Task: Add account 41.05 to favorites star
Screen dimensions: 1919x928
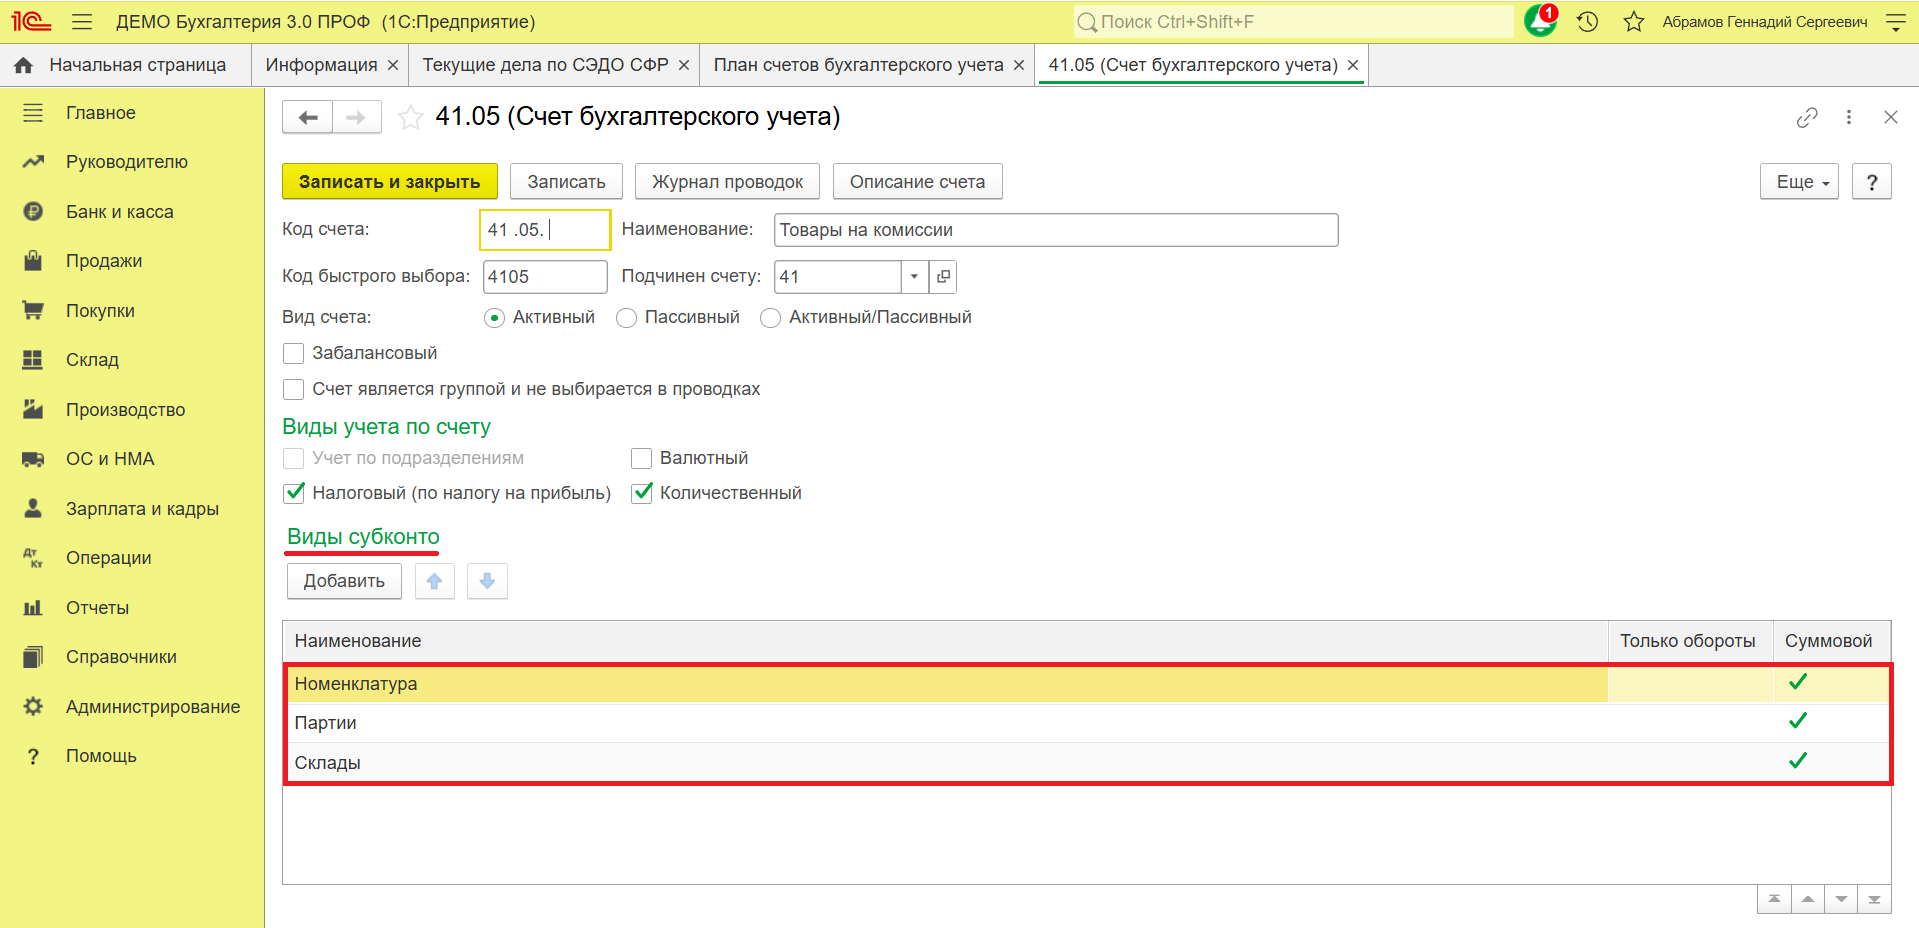Action: pos(410,117)
